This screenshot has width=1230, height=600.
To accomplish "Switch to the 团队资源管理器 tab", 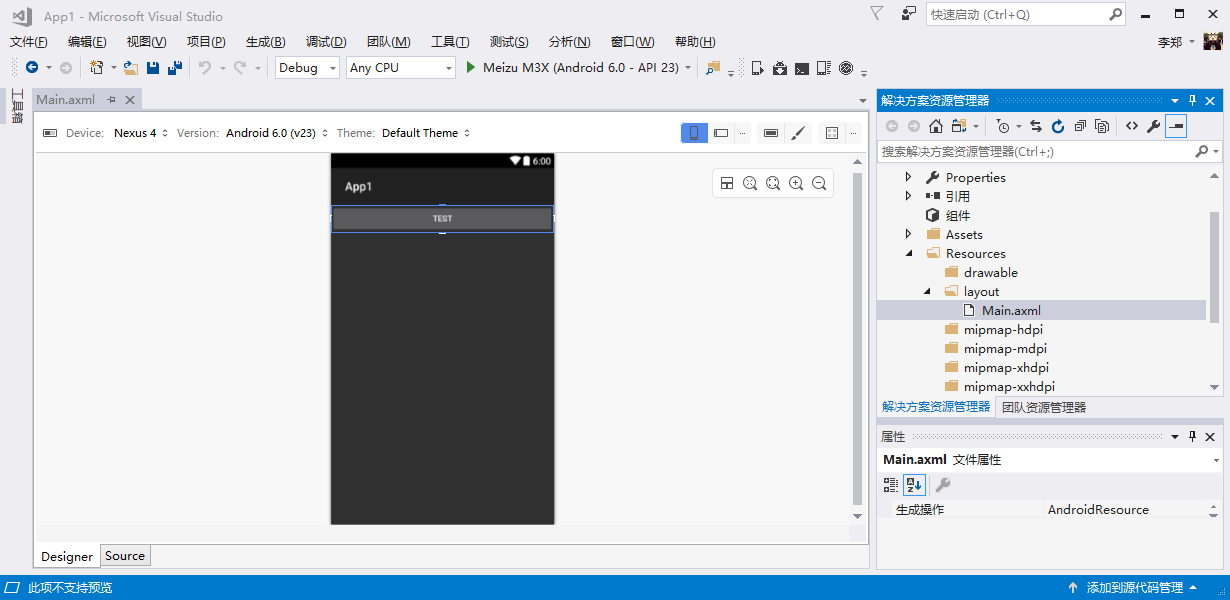I will coord(1044,407).
